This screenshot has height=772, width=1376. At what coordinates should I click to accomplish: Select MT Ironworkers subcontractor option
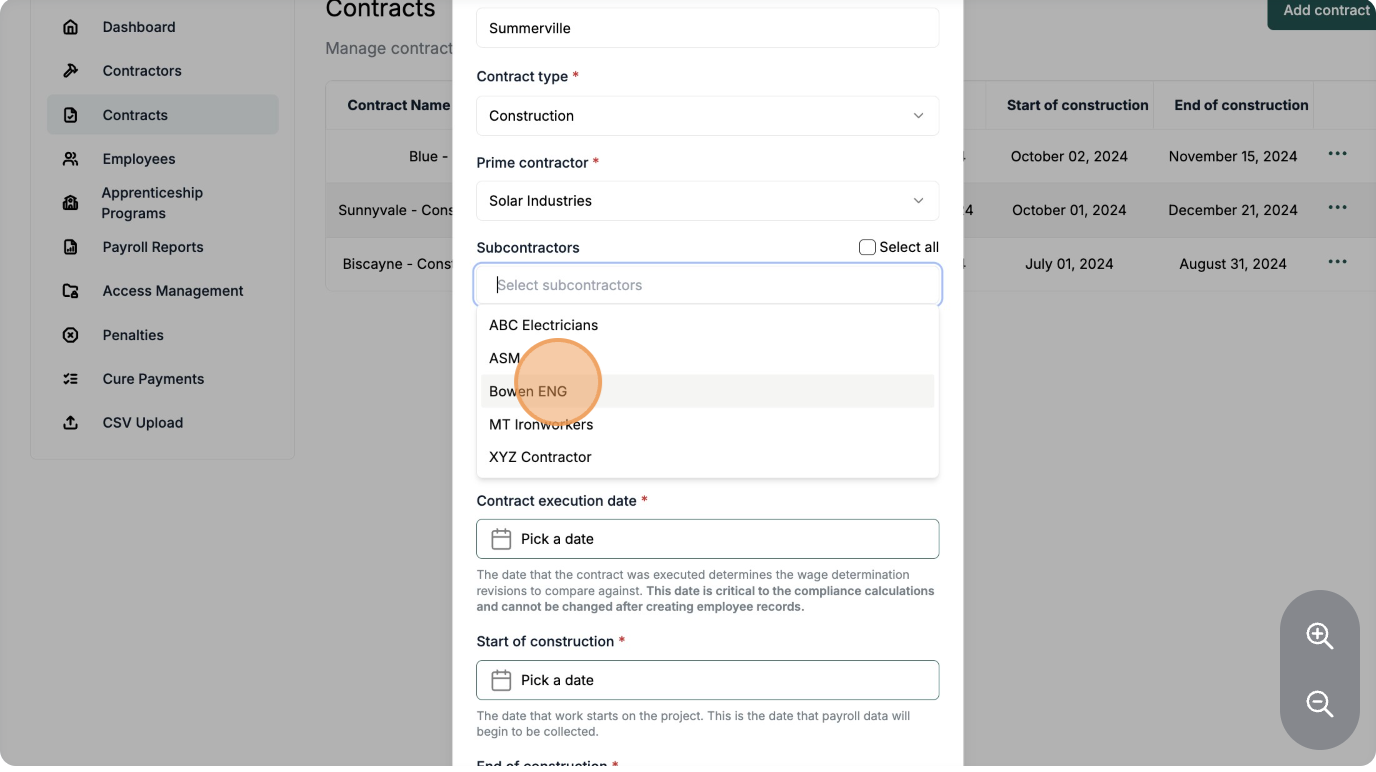click(541, 424)
